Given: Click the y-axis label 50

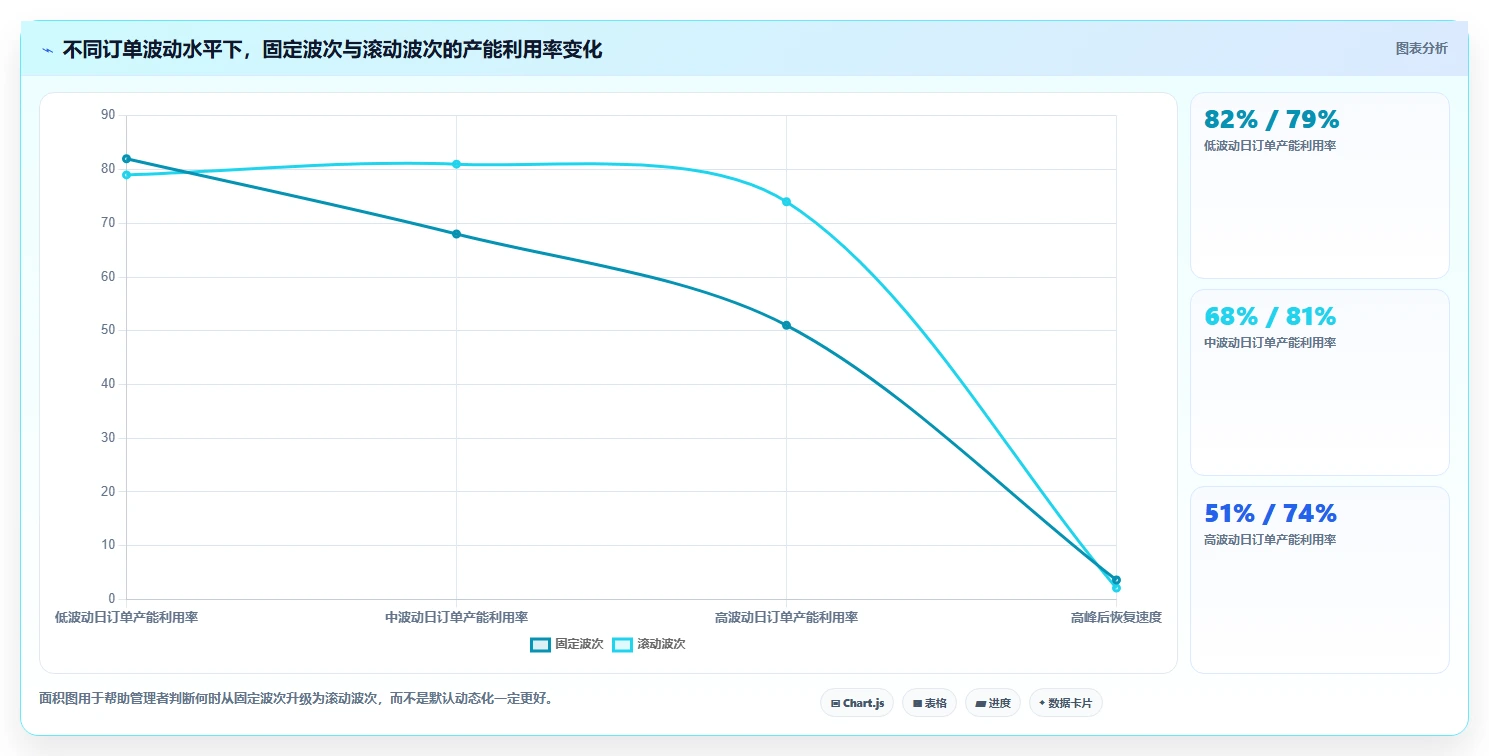Looking at the screenshot, I should click(x=108, y=330).
